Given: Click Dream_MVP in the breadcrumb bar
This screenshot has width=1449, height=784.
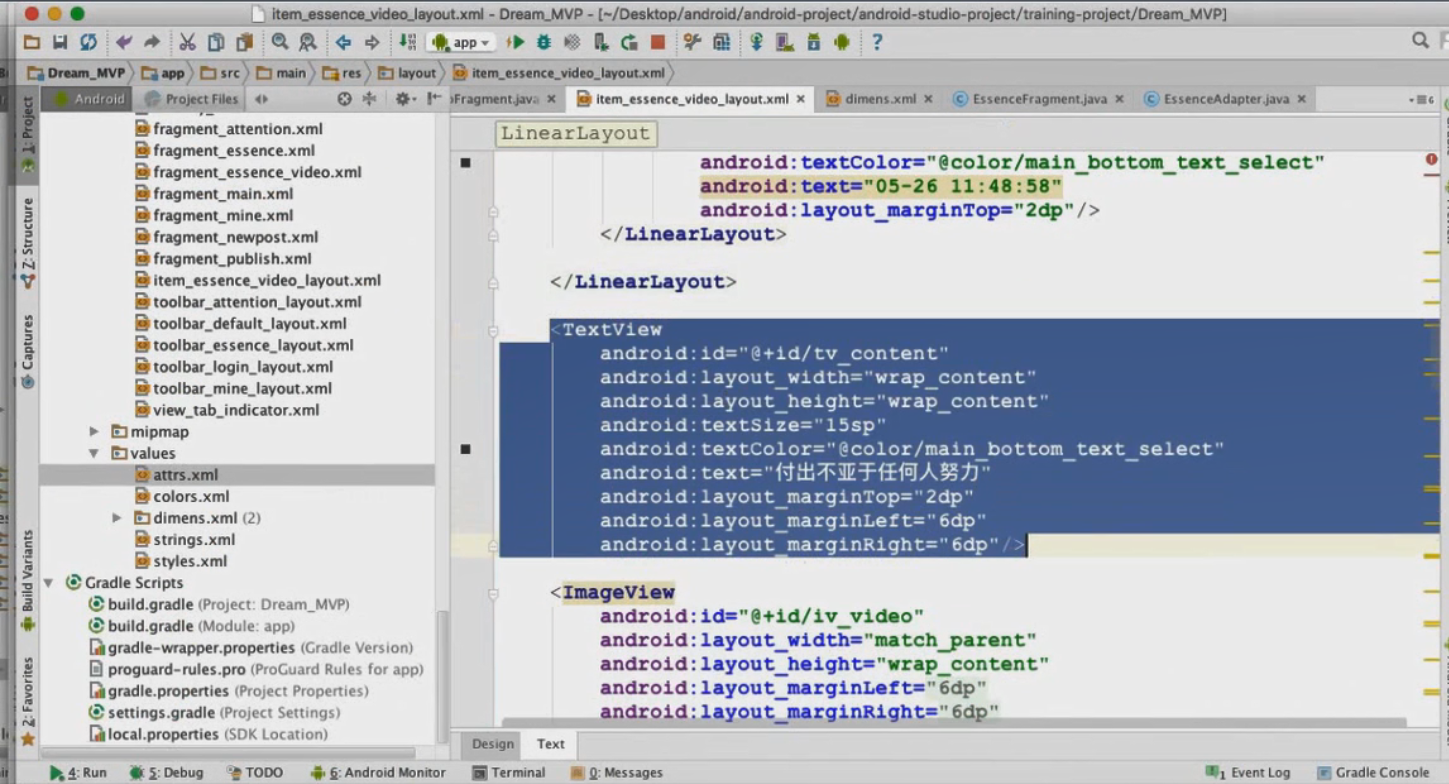Looking at the screenshot, I should click(76, 73).
